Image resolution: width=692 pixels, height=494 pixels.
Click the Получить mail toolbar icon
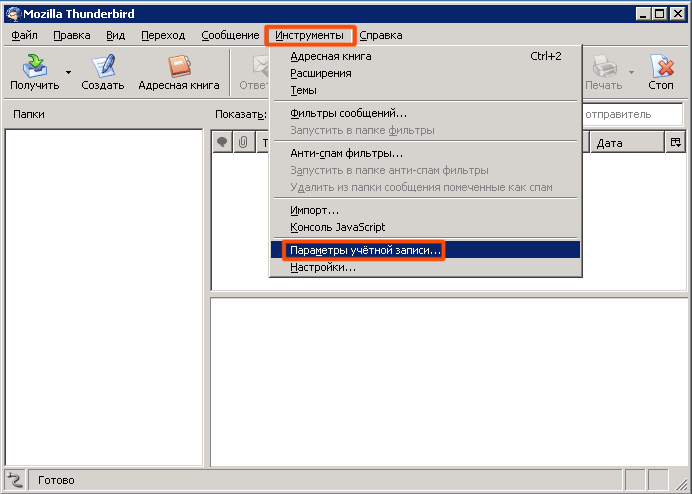(x=35, y=66)
